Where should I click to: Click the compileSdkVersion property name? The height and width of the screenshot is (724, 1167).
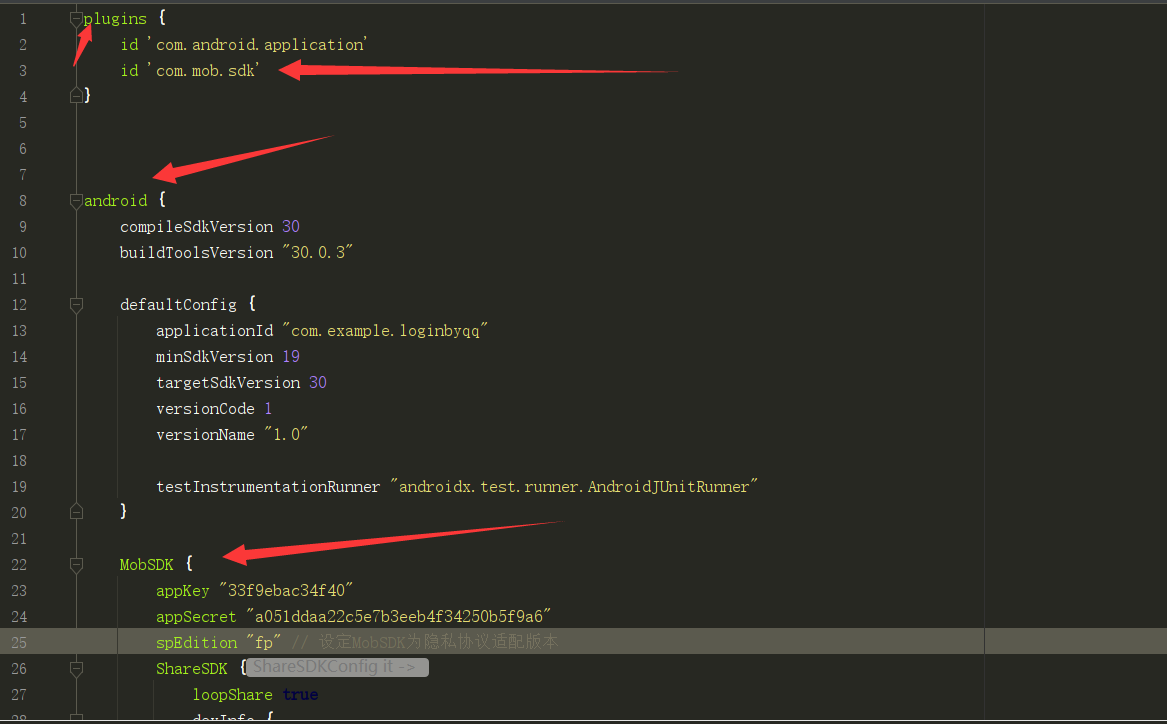(x=196, y=227)
